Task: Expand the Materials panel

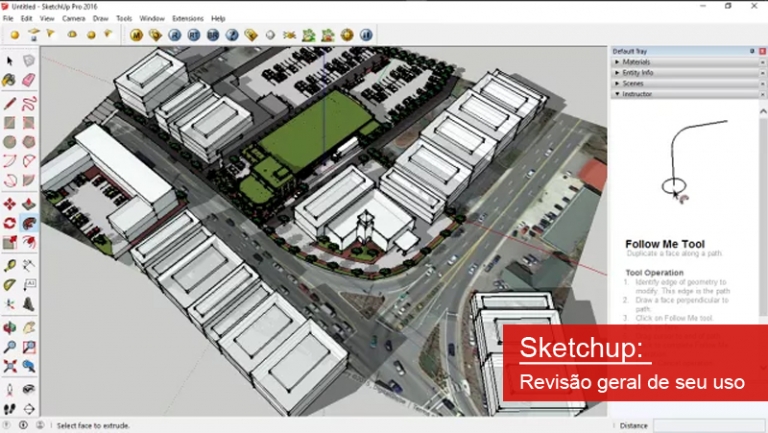Action: pyautogui.click(x=686, y=62)
